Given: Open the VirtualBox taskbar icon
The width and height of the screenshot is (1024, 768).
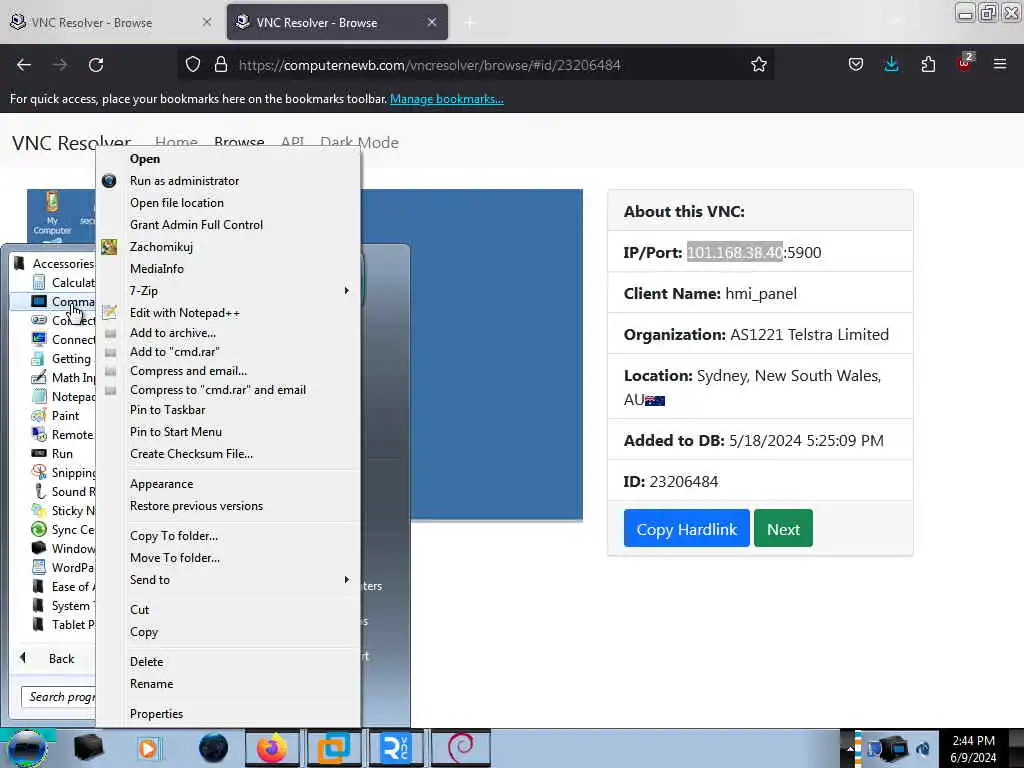Looking at the screenshot, I should coord(334,748).
